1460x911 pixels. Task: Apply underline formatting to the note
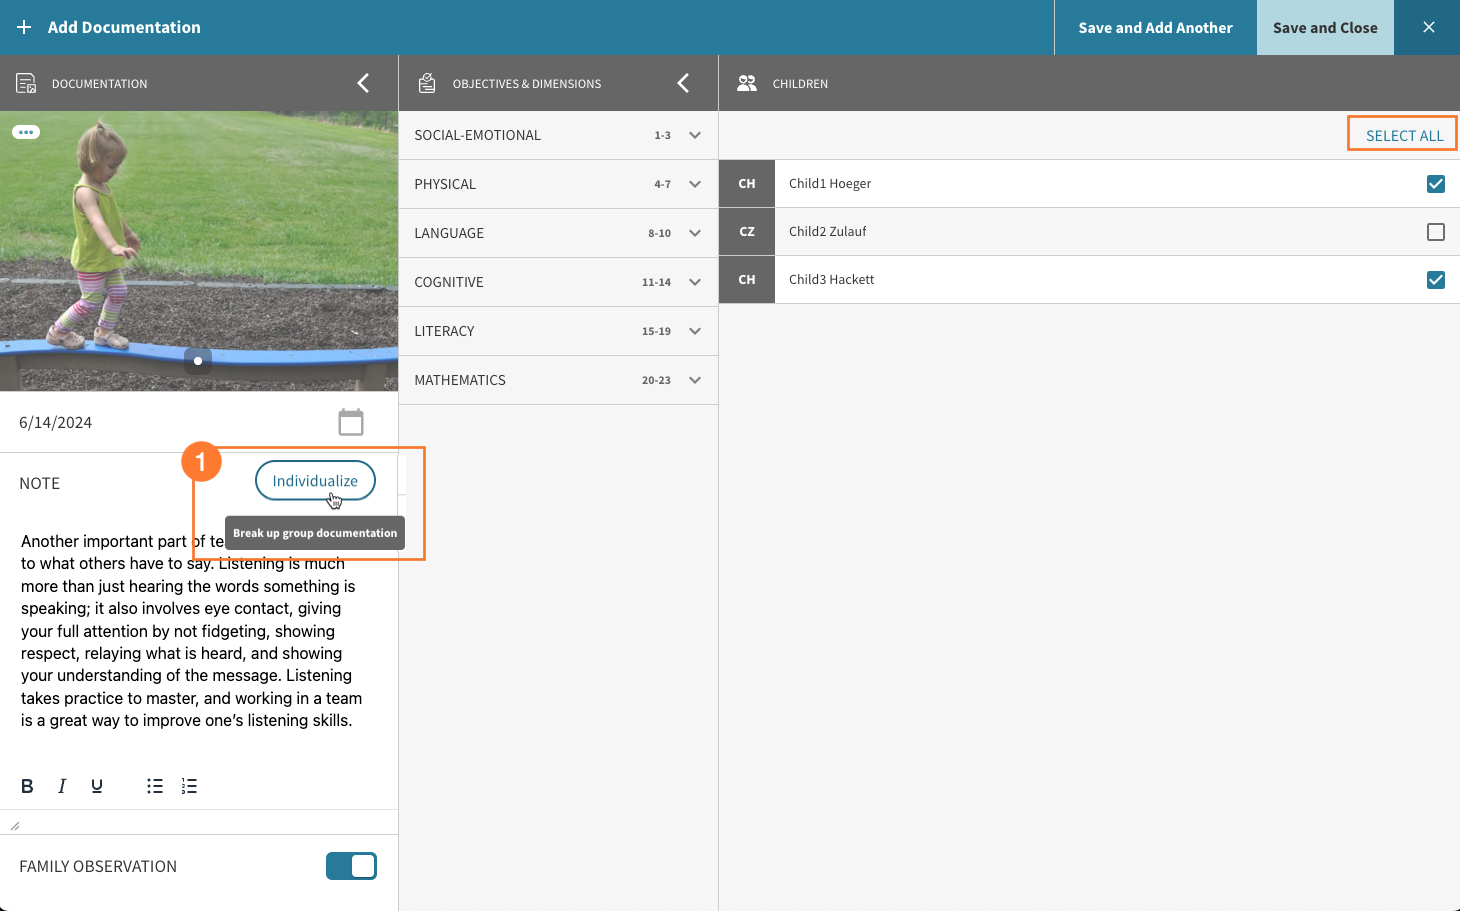(96, 786)
